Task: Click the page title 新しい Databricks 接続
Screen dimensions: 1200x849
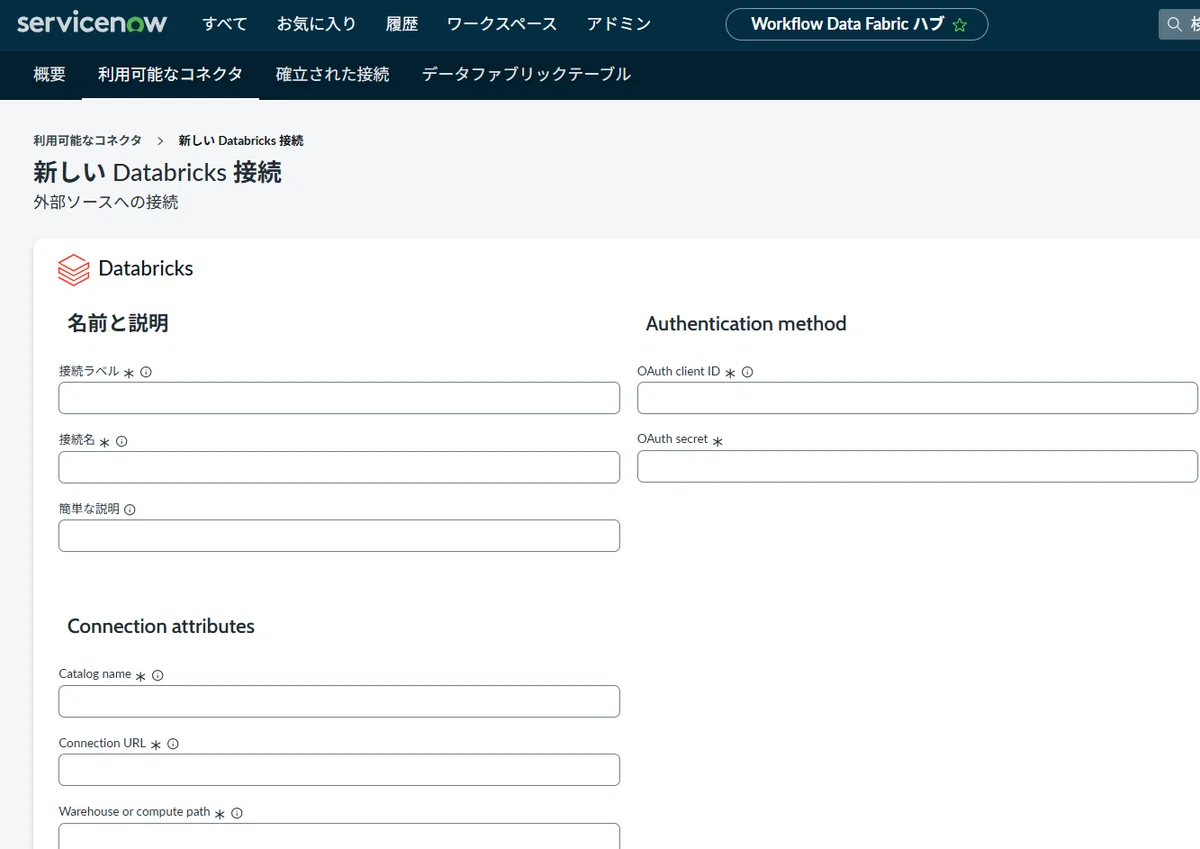Action: (157, 172)
